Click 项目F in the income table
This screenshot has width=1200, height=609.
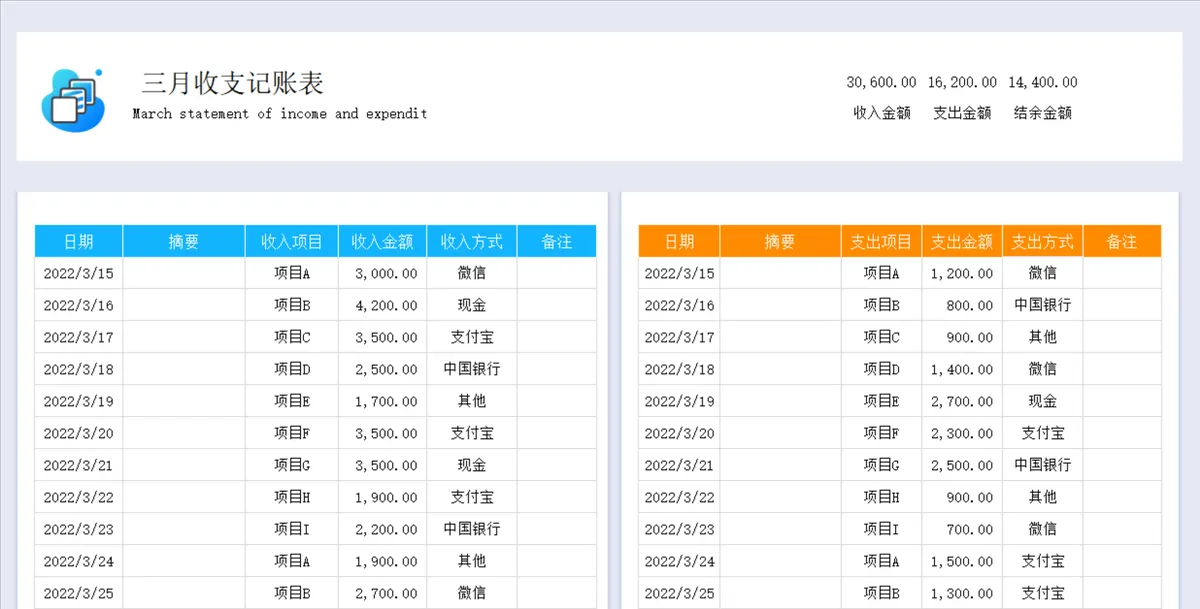[x=292, y=433]
